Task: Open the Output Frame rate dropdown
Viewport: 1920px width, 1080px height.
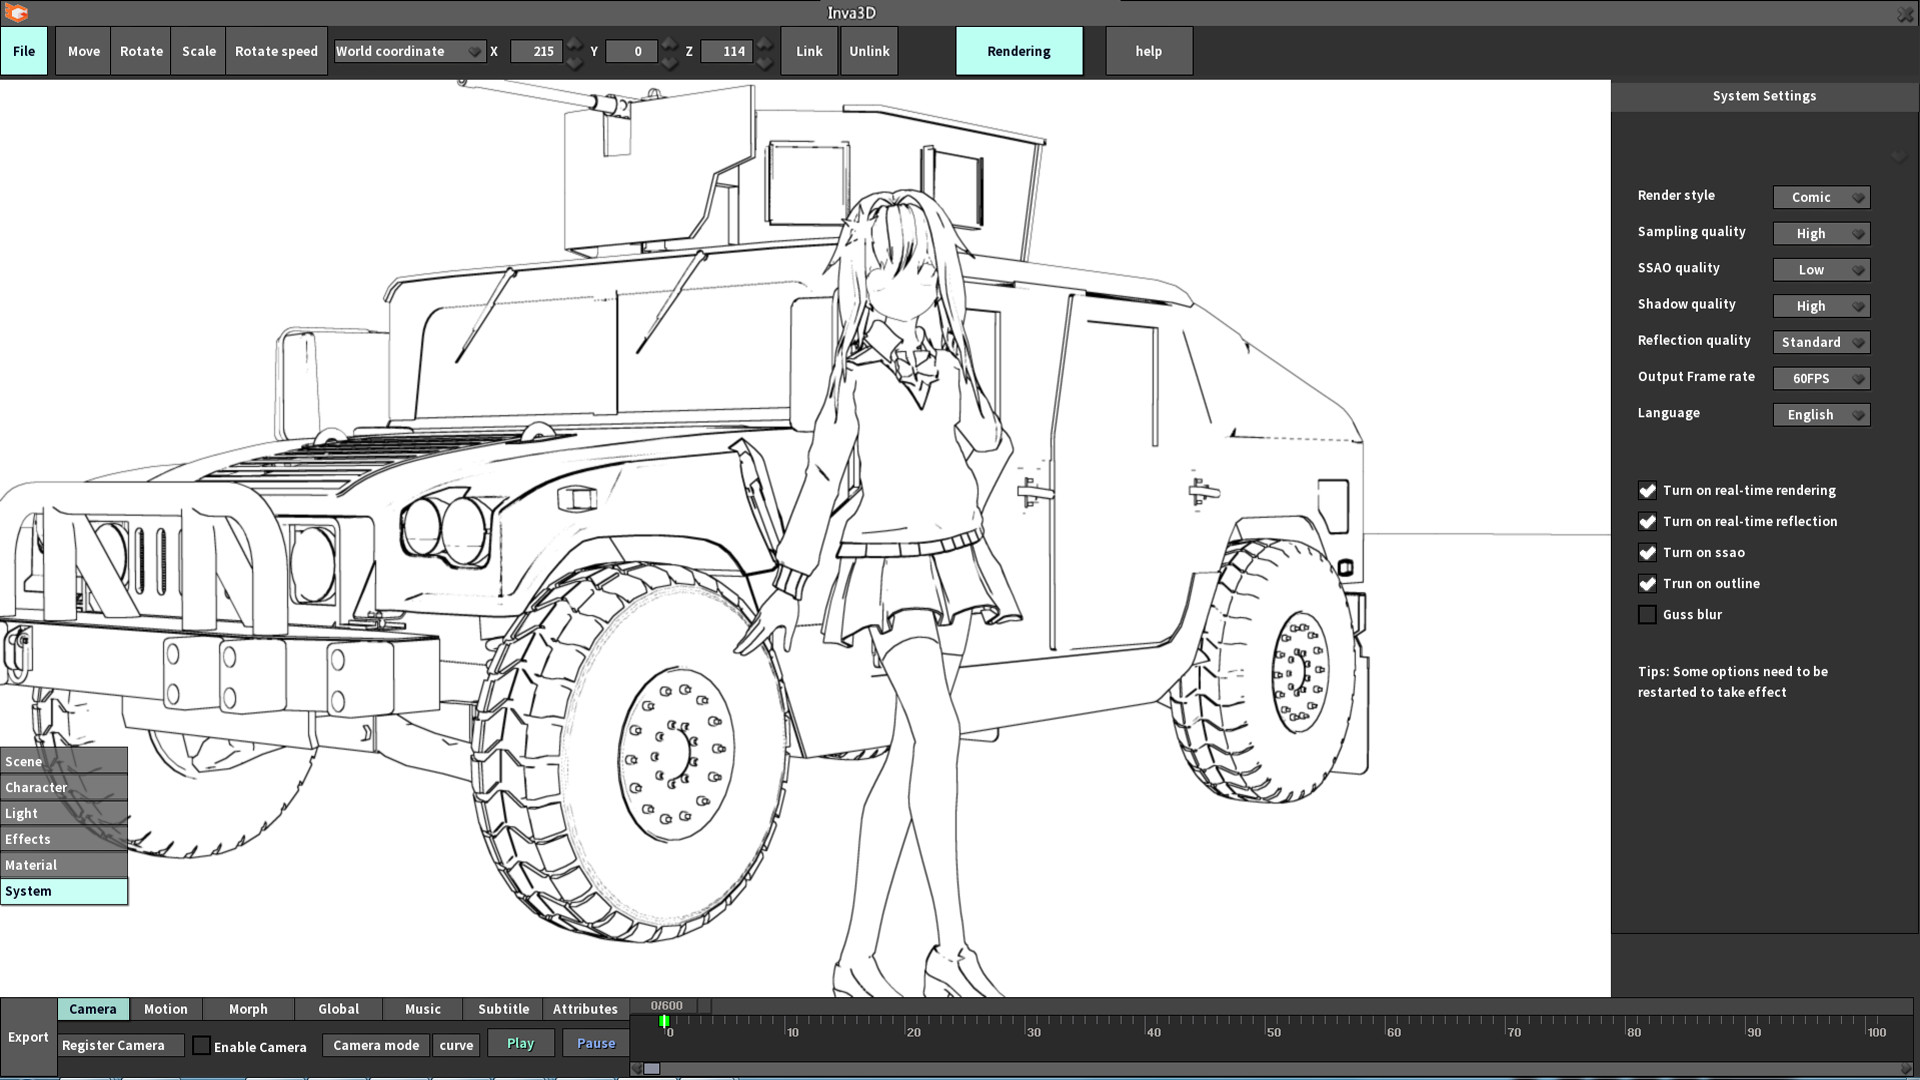Action: (1821, 378)
